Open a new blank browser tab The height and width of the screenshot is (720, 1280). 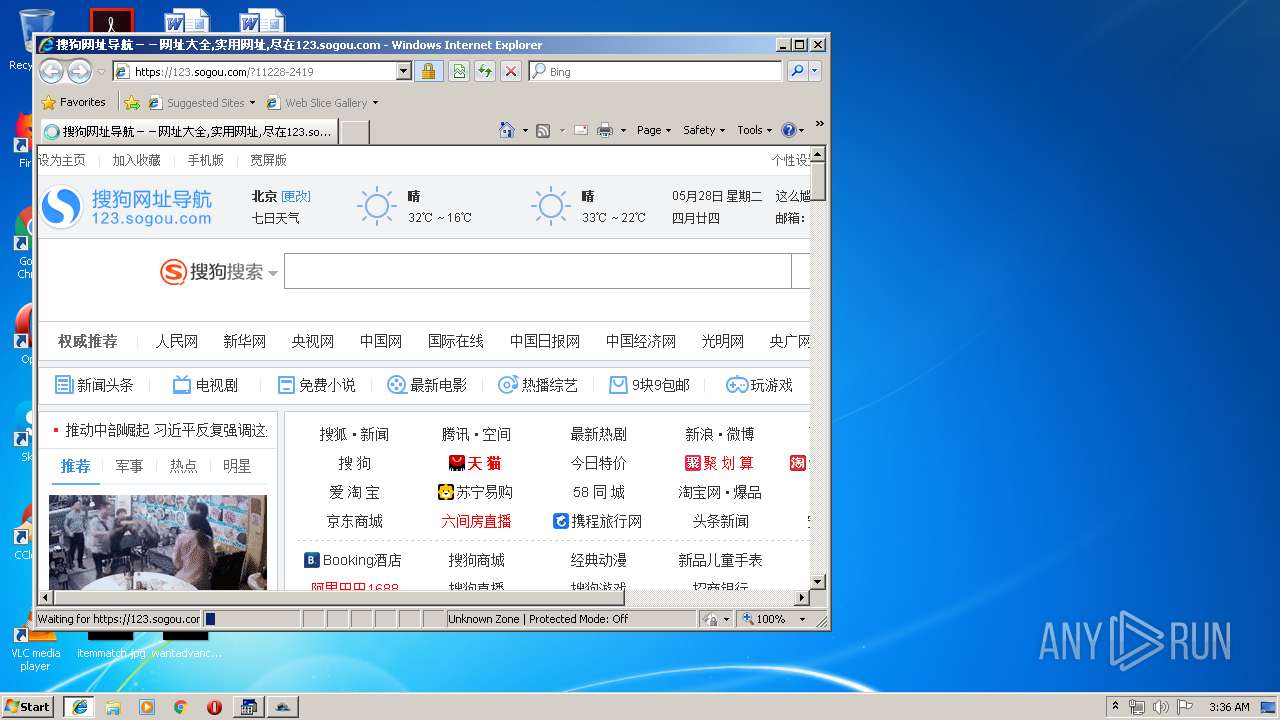coord(354,131)
